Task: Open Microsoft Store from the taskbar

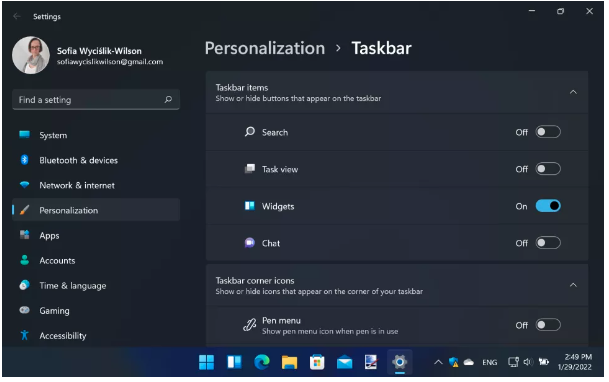Action: (317, 363)
